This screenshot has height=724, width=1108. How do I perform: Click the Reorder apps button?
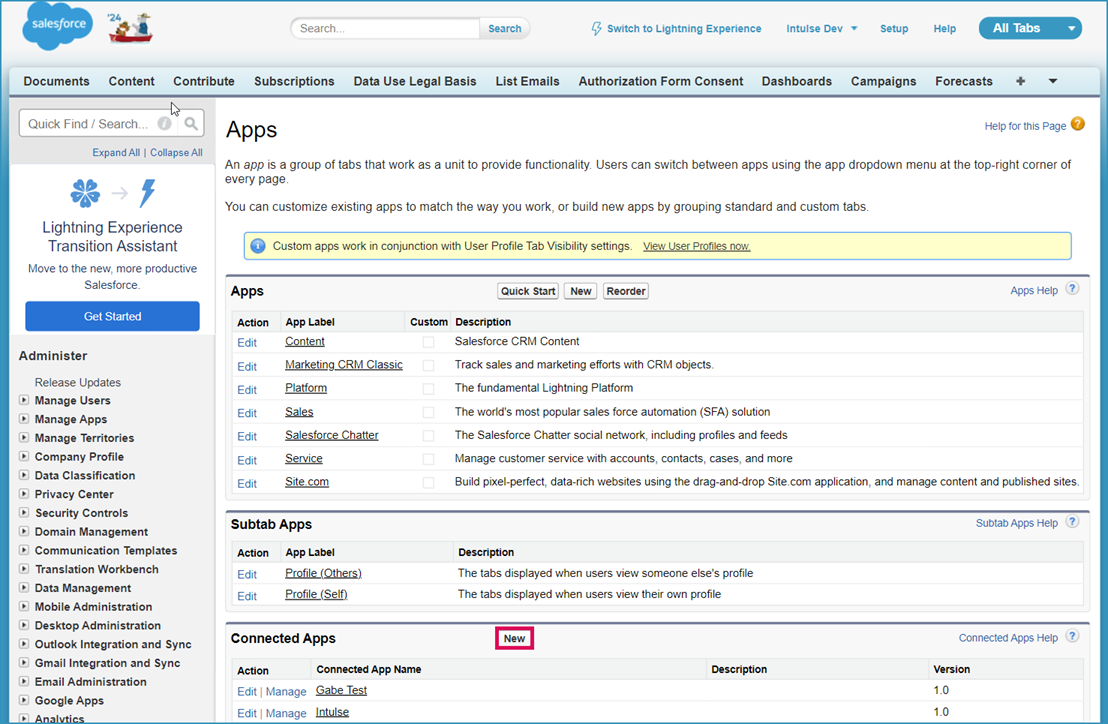pos(626,291)
